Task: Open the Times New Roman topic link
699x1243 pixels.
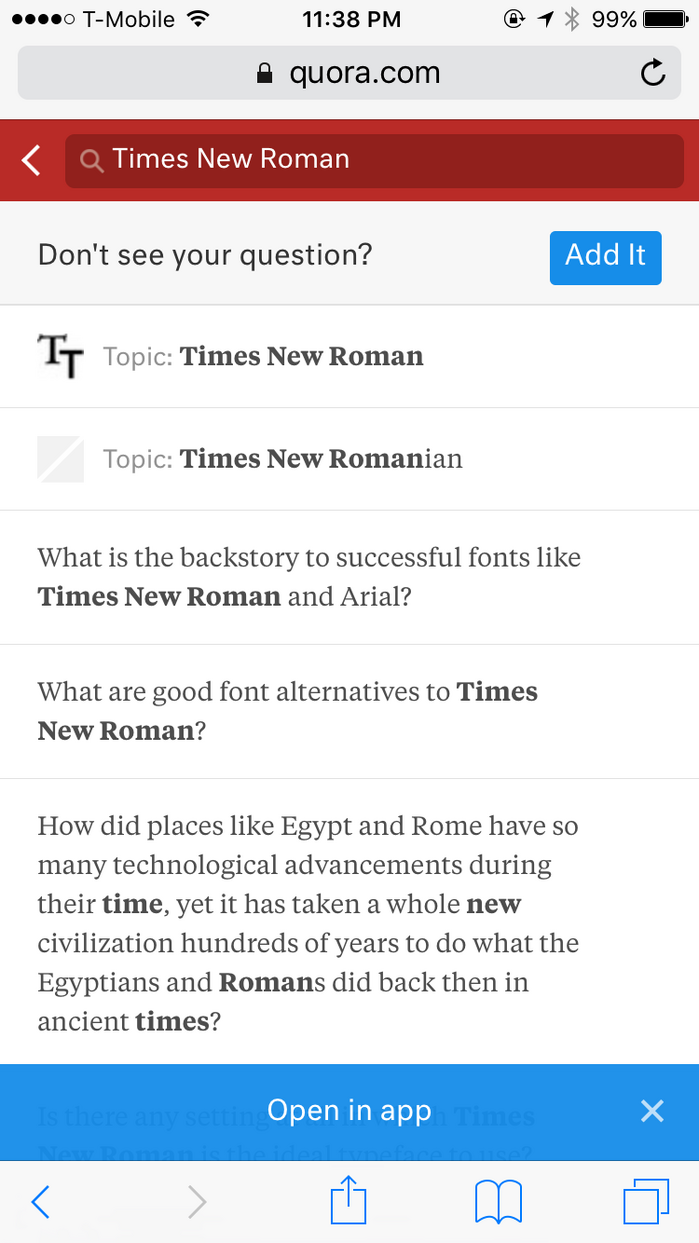Action: tap(300, 356)
